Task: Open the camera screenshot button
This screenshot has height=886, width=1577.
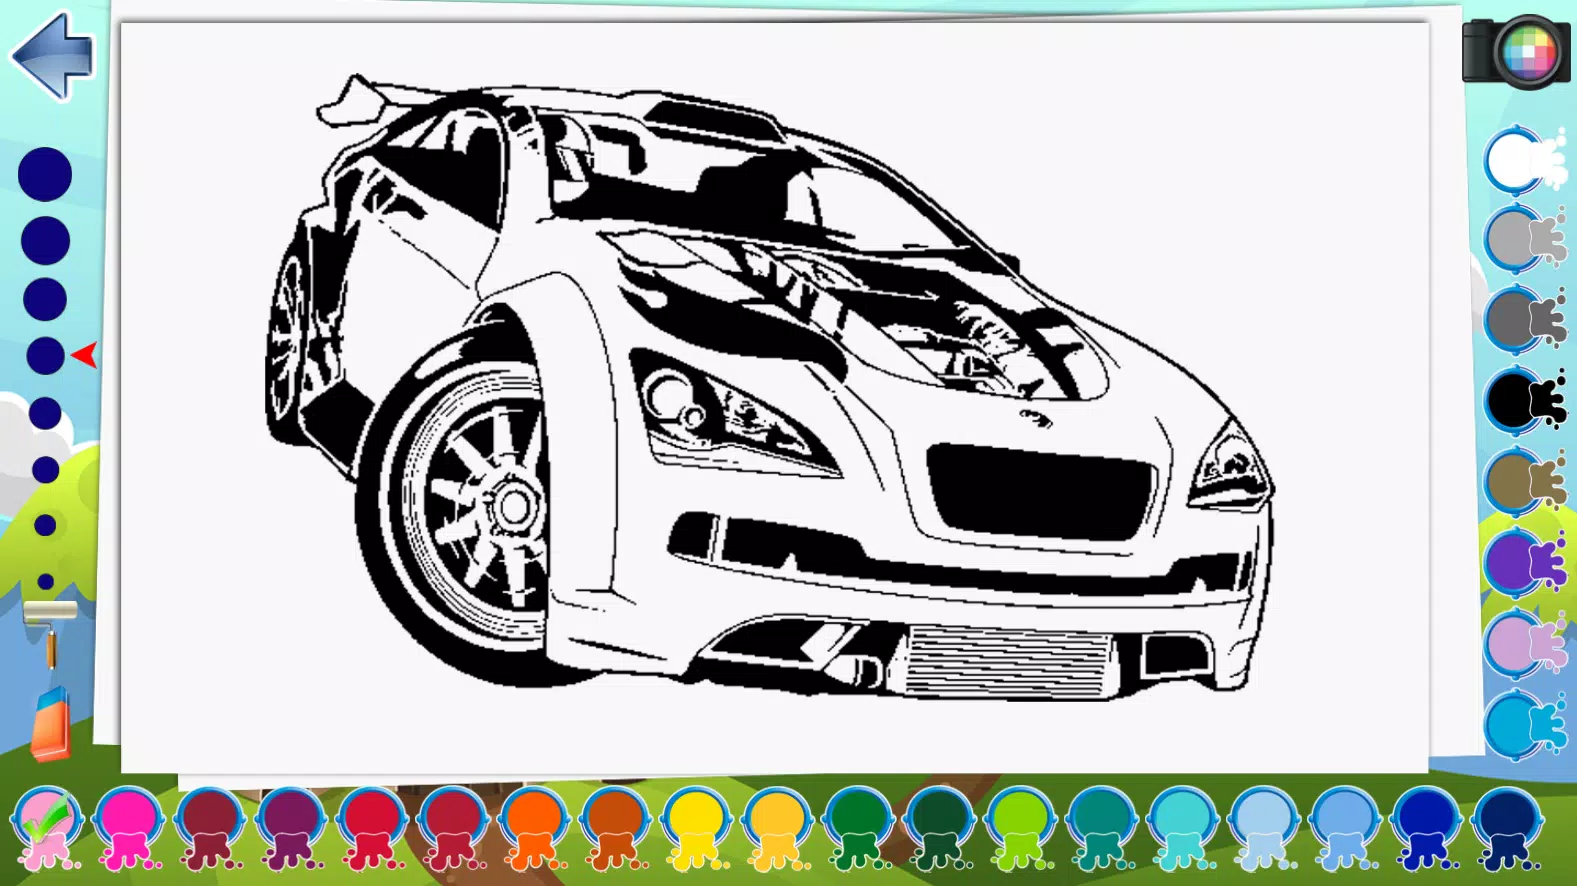Action: (x=1516, y=51)
